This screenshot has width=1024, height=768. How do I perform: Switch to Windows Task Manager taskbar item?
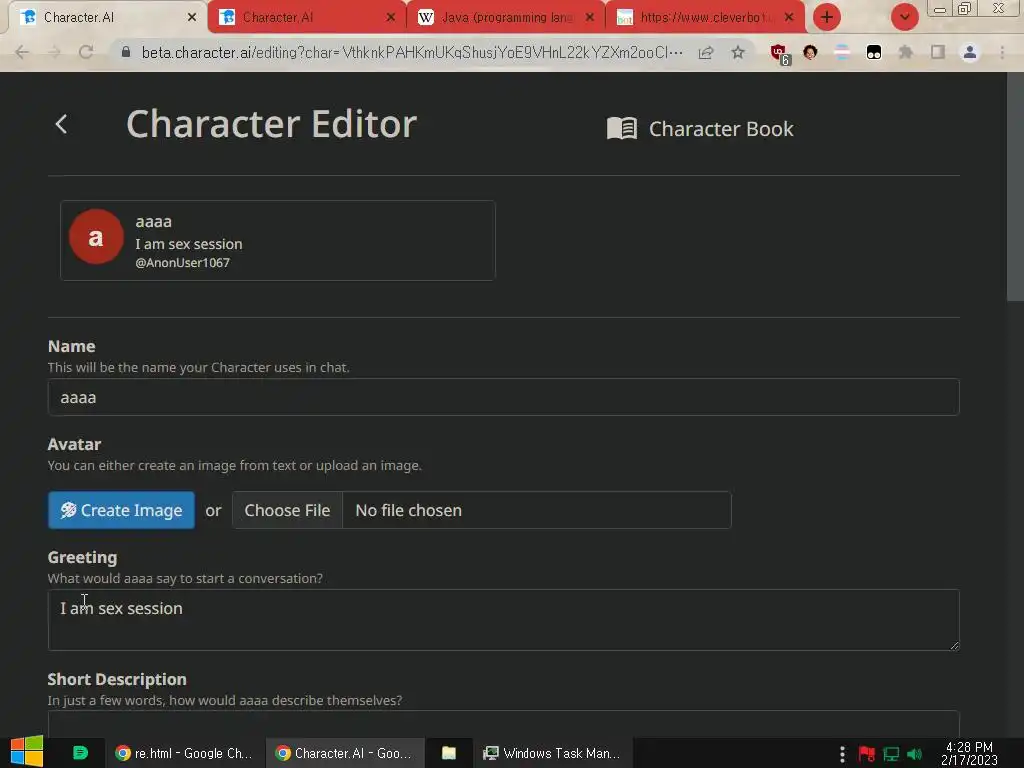[552, 753]
